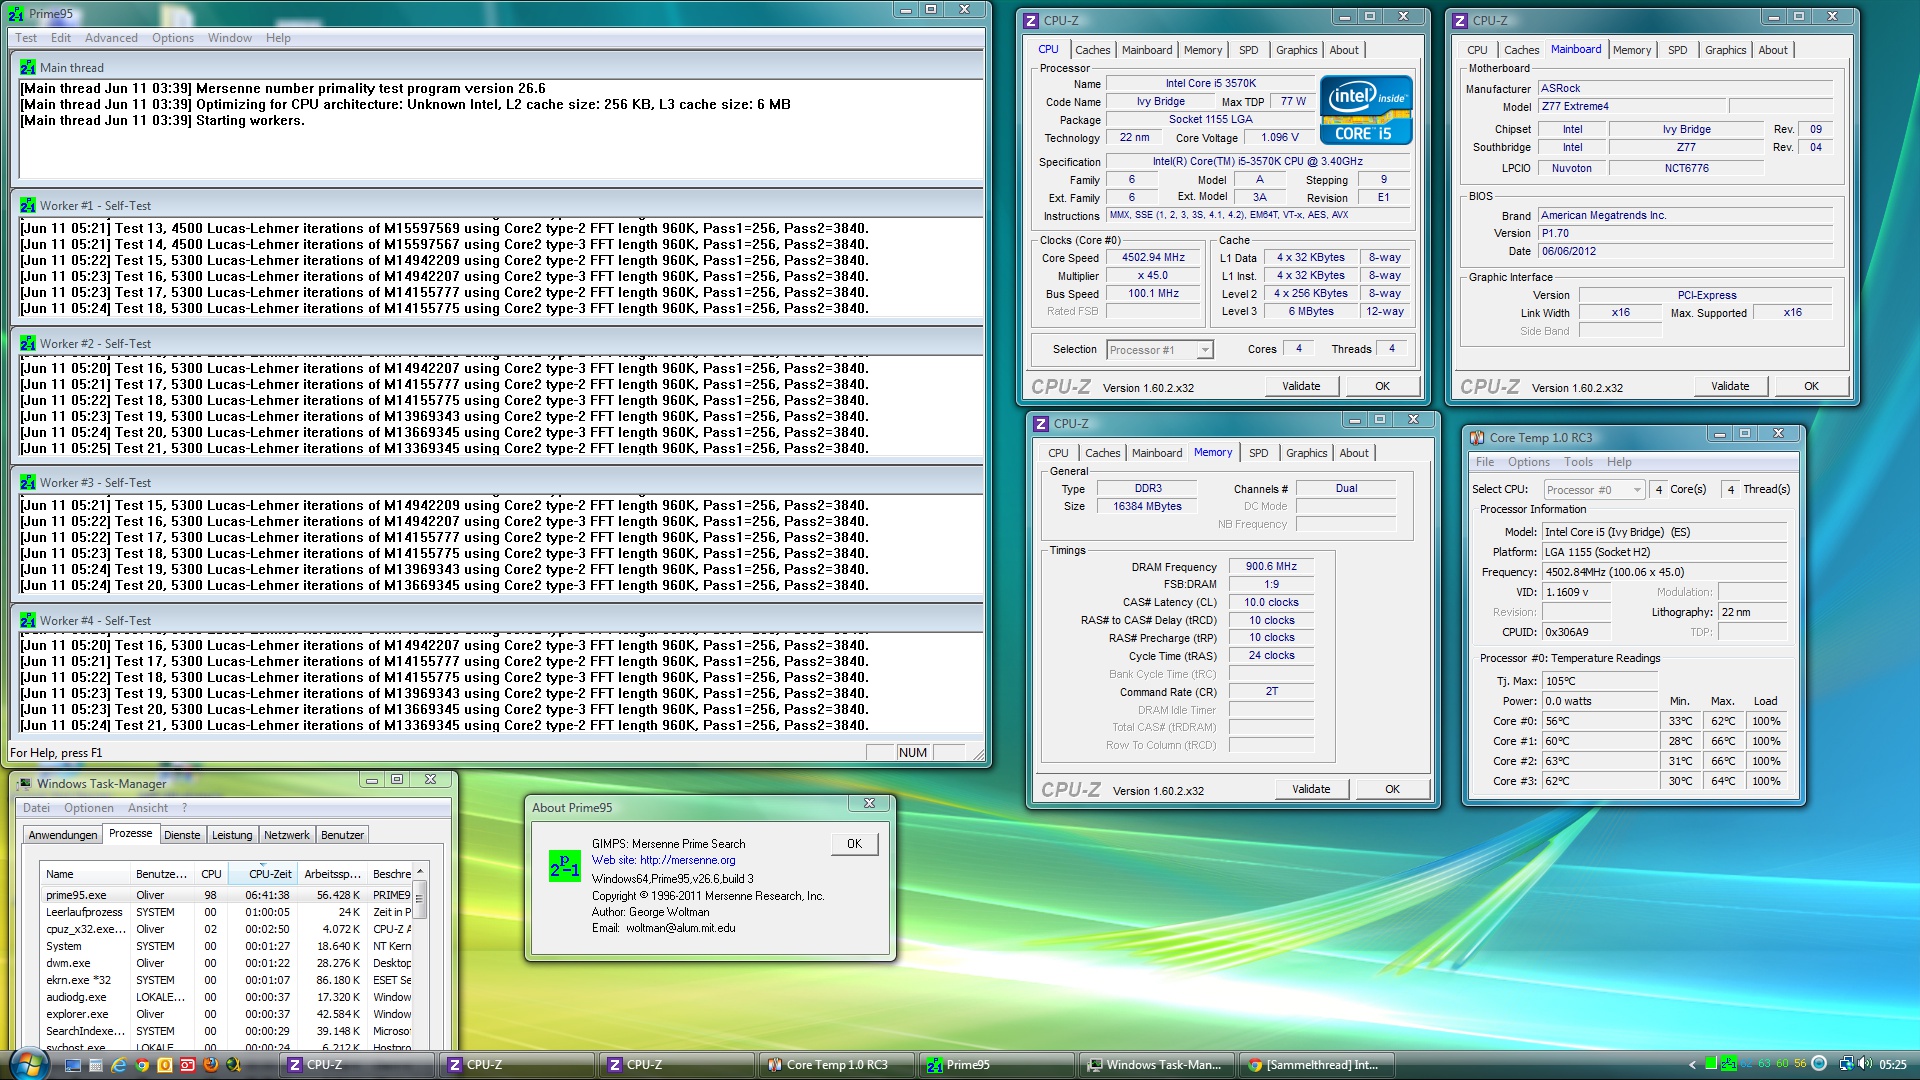Open Tools menu in Core Temp
Screen dimensions: 1920x1080
coord(1578,462)
